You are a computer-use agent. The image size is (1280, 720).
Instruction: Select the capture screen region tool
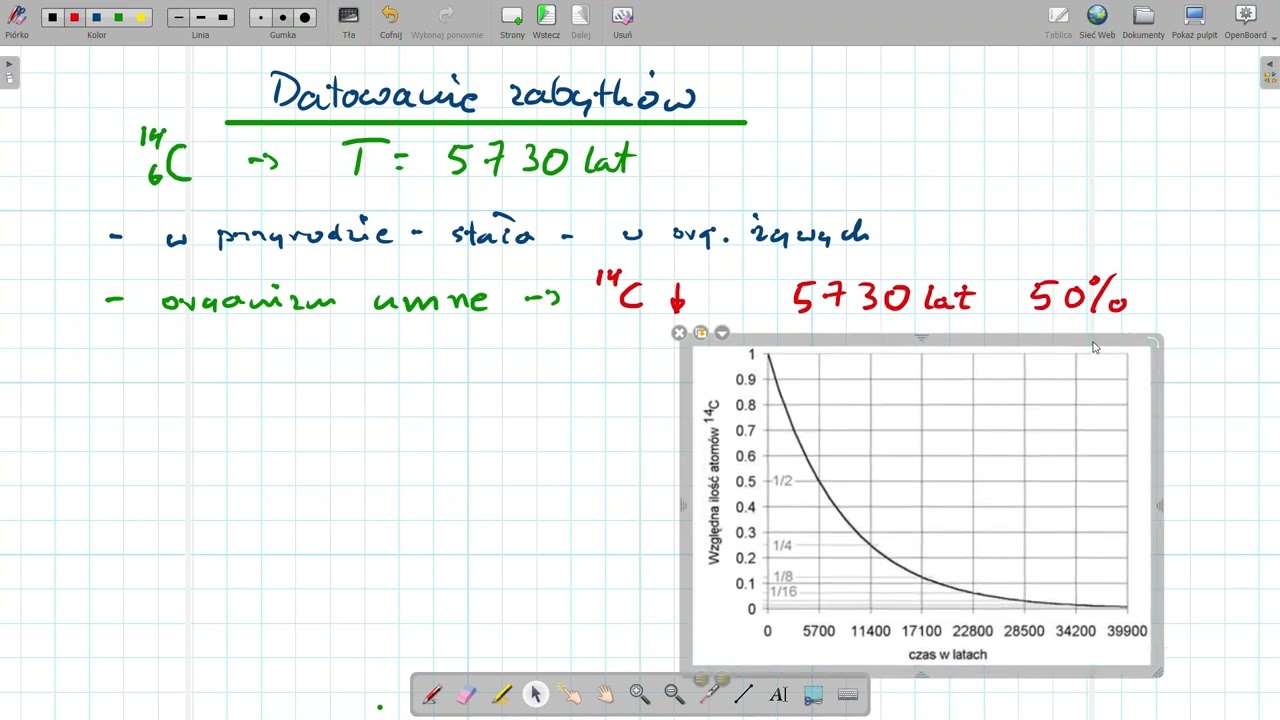coord(813,694)
